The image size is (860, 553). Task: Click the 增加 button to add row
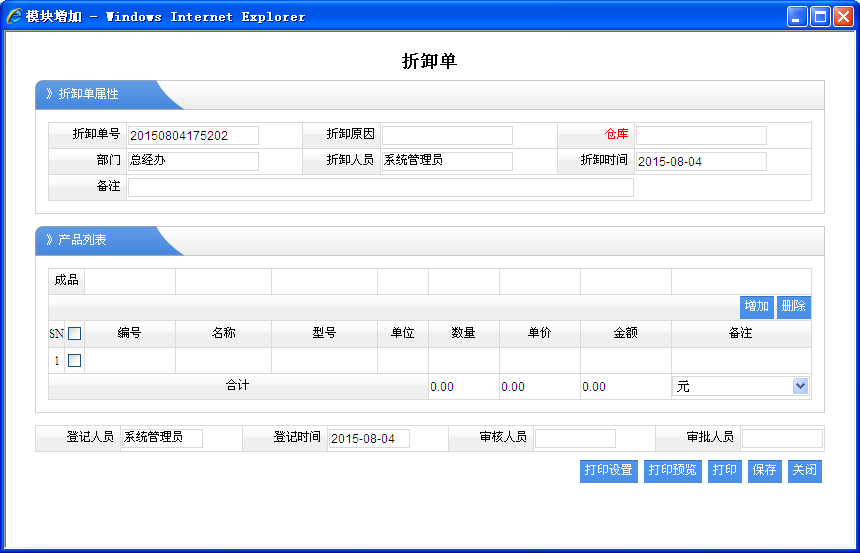pyautogui.click(x=756, y=306)
